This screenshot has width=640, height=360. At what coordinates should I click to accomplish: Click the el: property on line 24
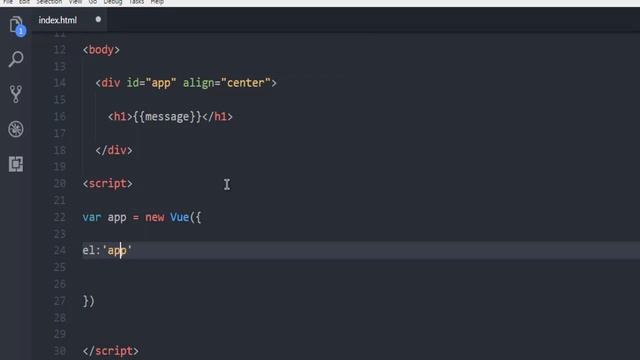92,250
